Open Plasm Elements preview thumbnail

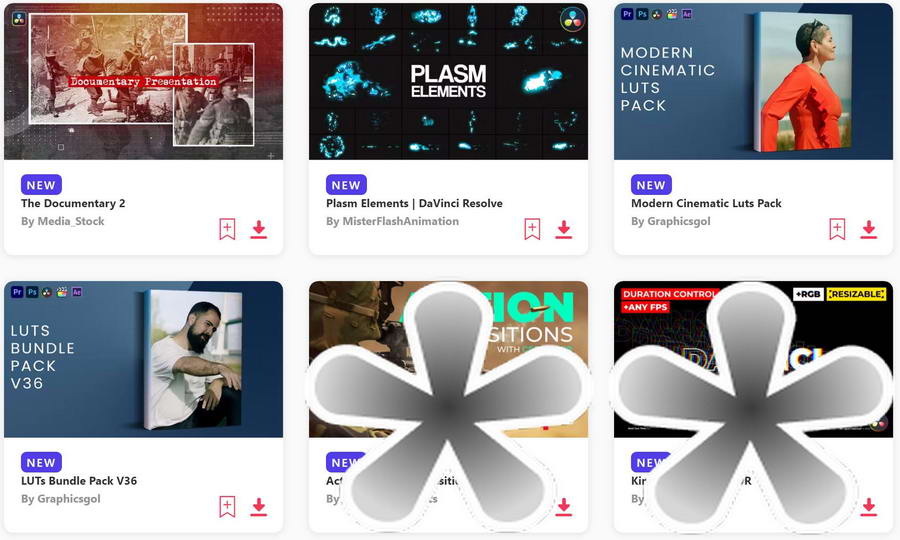click(x=448, y=81)
